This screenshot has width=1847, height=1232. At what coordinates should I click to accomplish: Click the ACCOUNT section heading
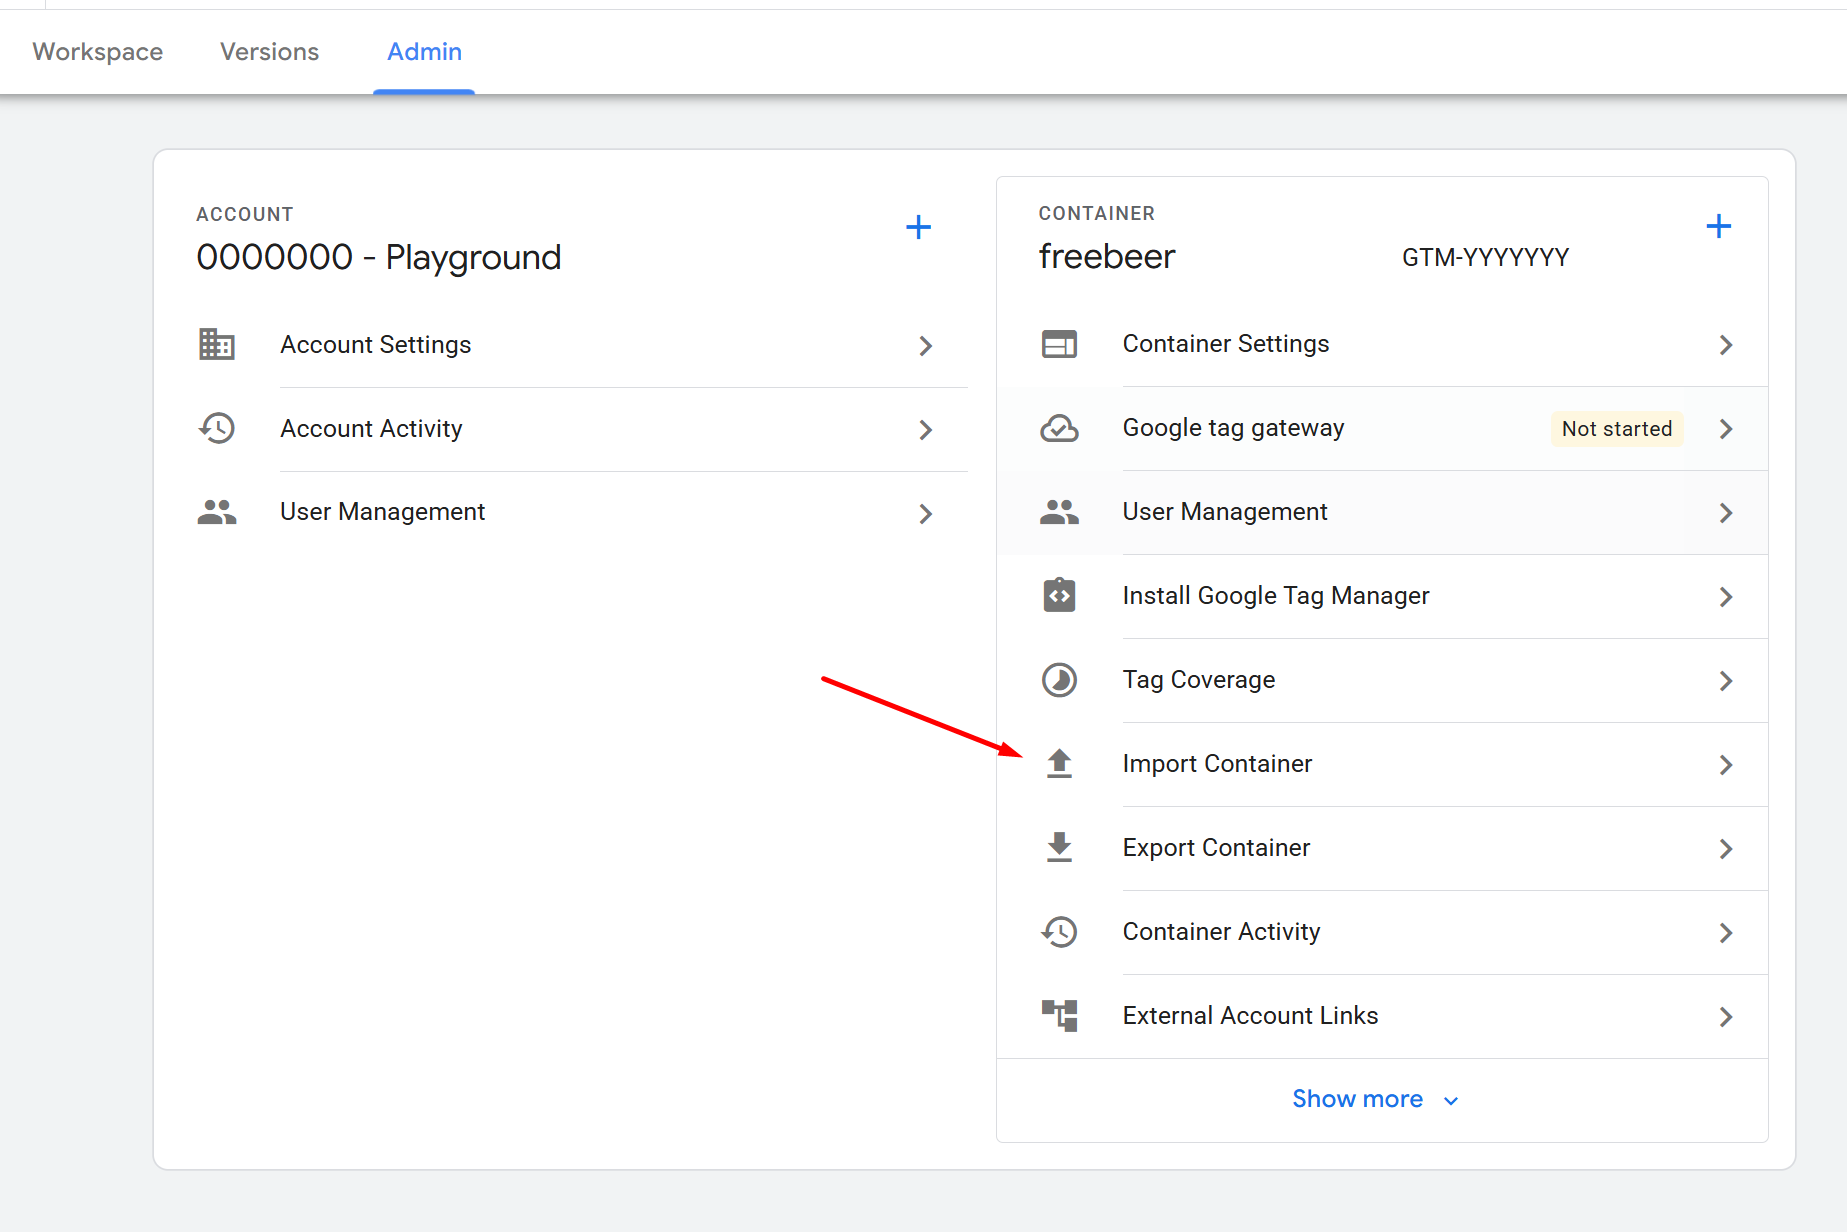click(x=245, y=214)
